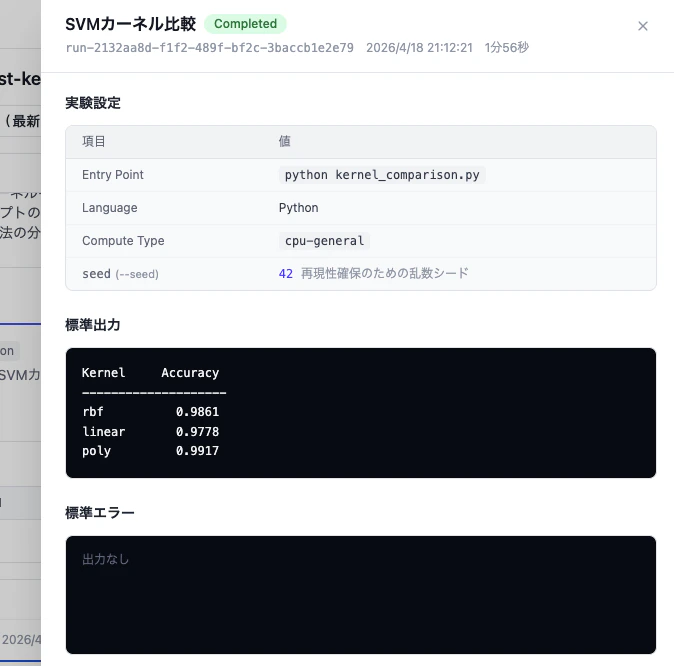
Task: Click the 標準エラー section heading
Action: (x=100, y=513)
